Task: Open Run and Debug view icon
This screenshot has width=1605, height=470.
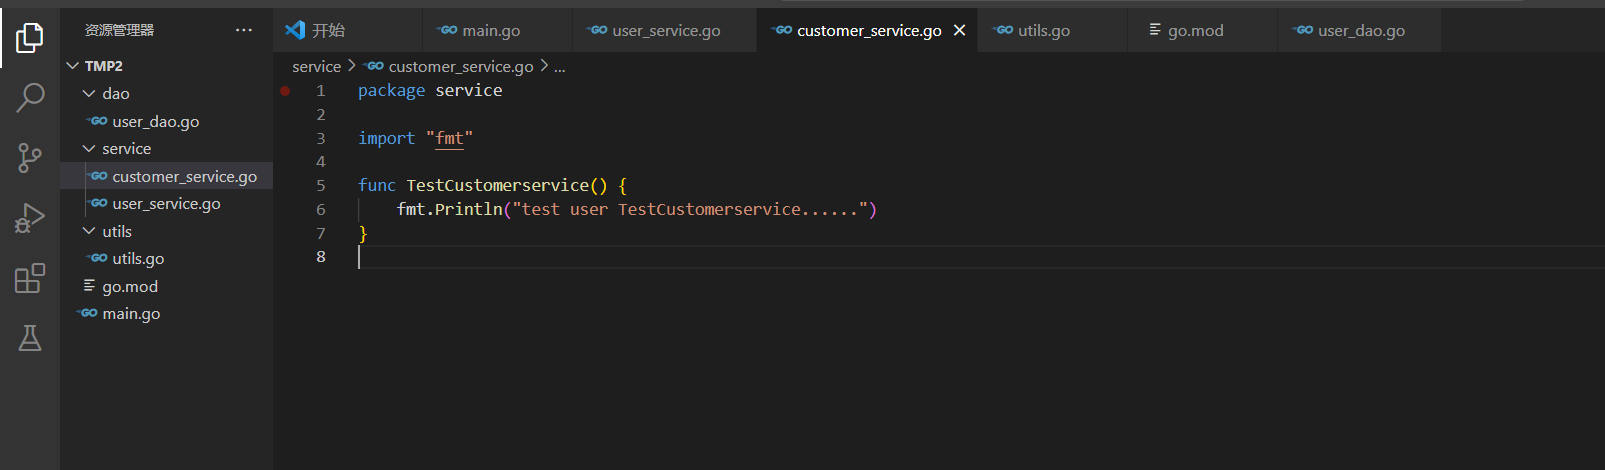Action: pyautogui.click(x=30, y=218)
